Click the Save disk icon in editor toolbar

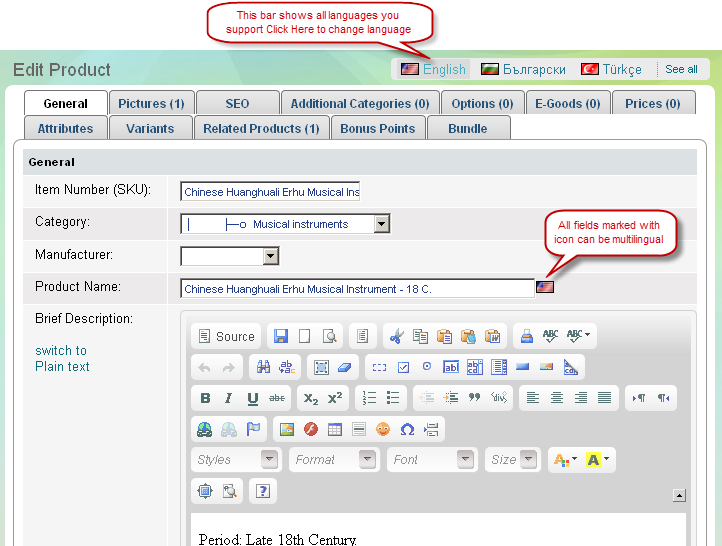click(281, 337)
